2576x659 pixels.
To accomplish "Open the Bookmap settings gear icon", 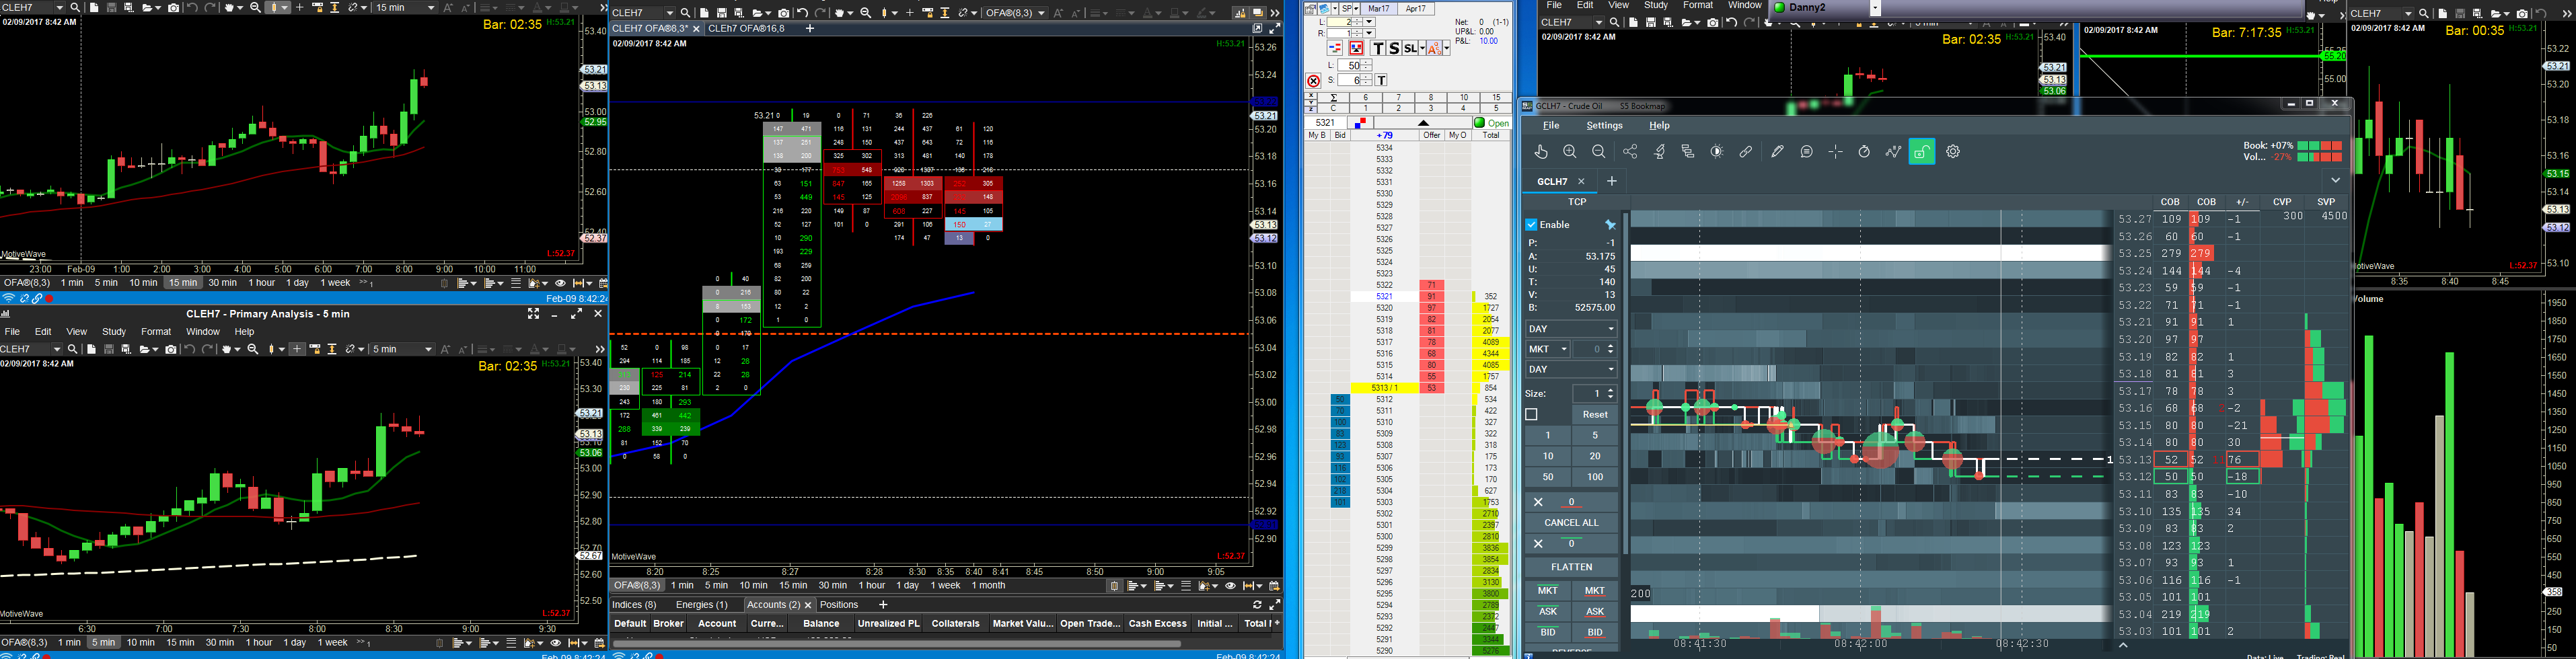I will 1953,152.
